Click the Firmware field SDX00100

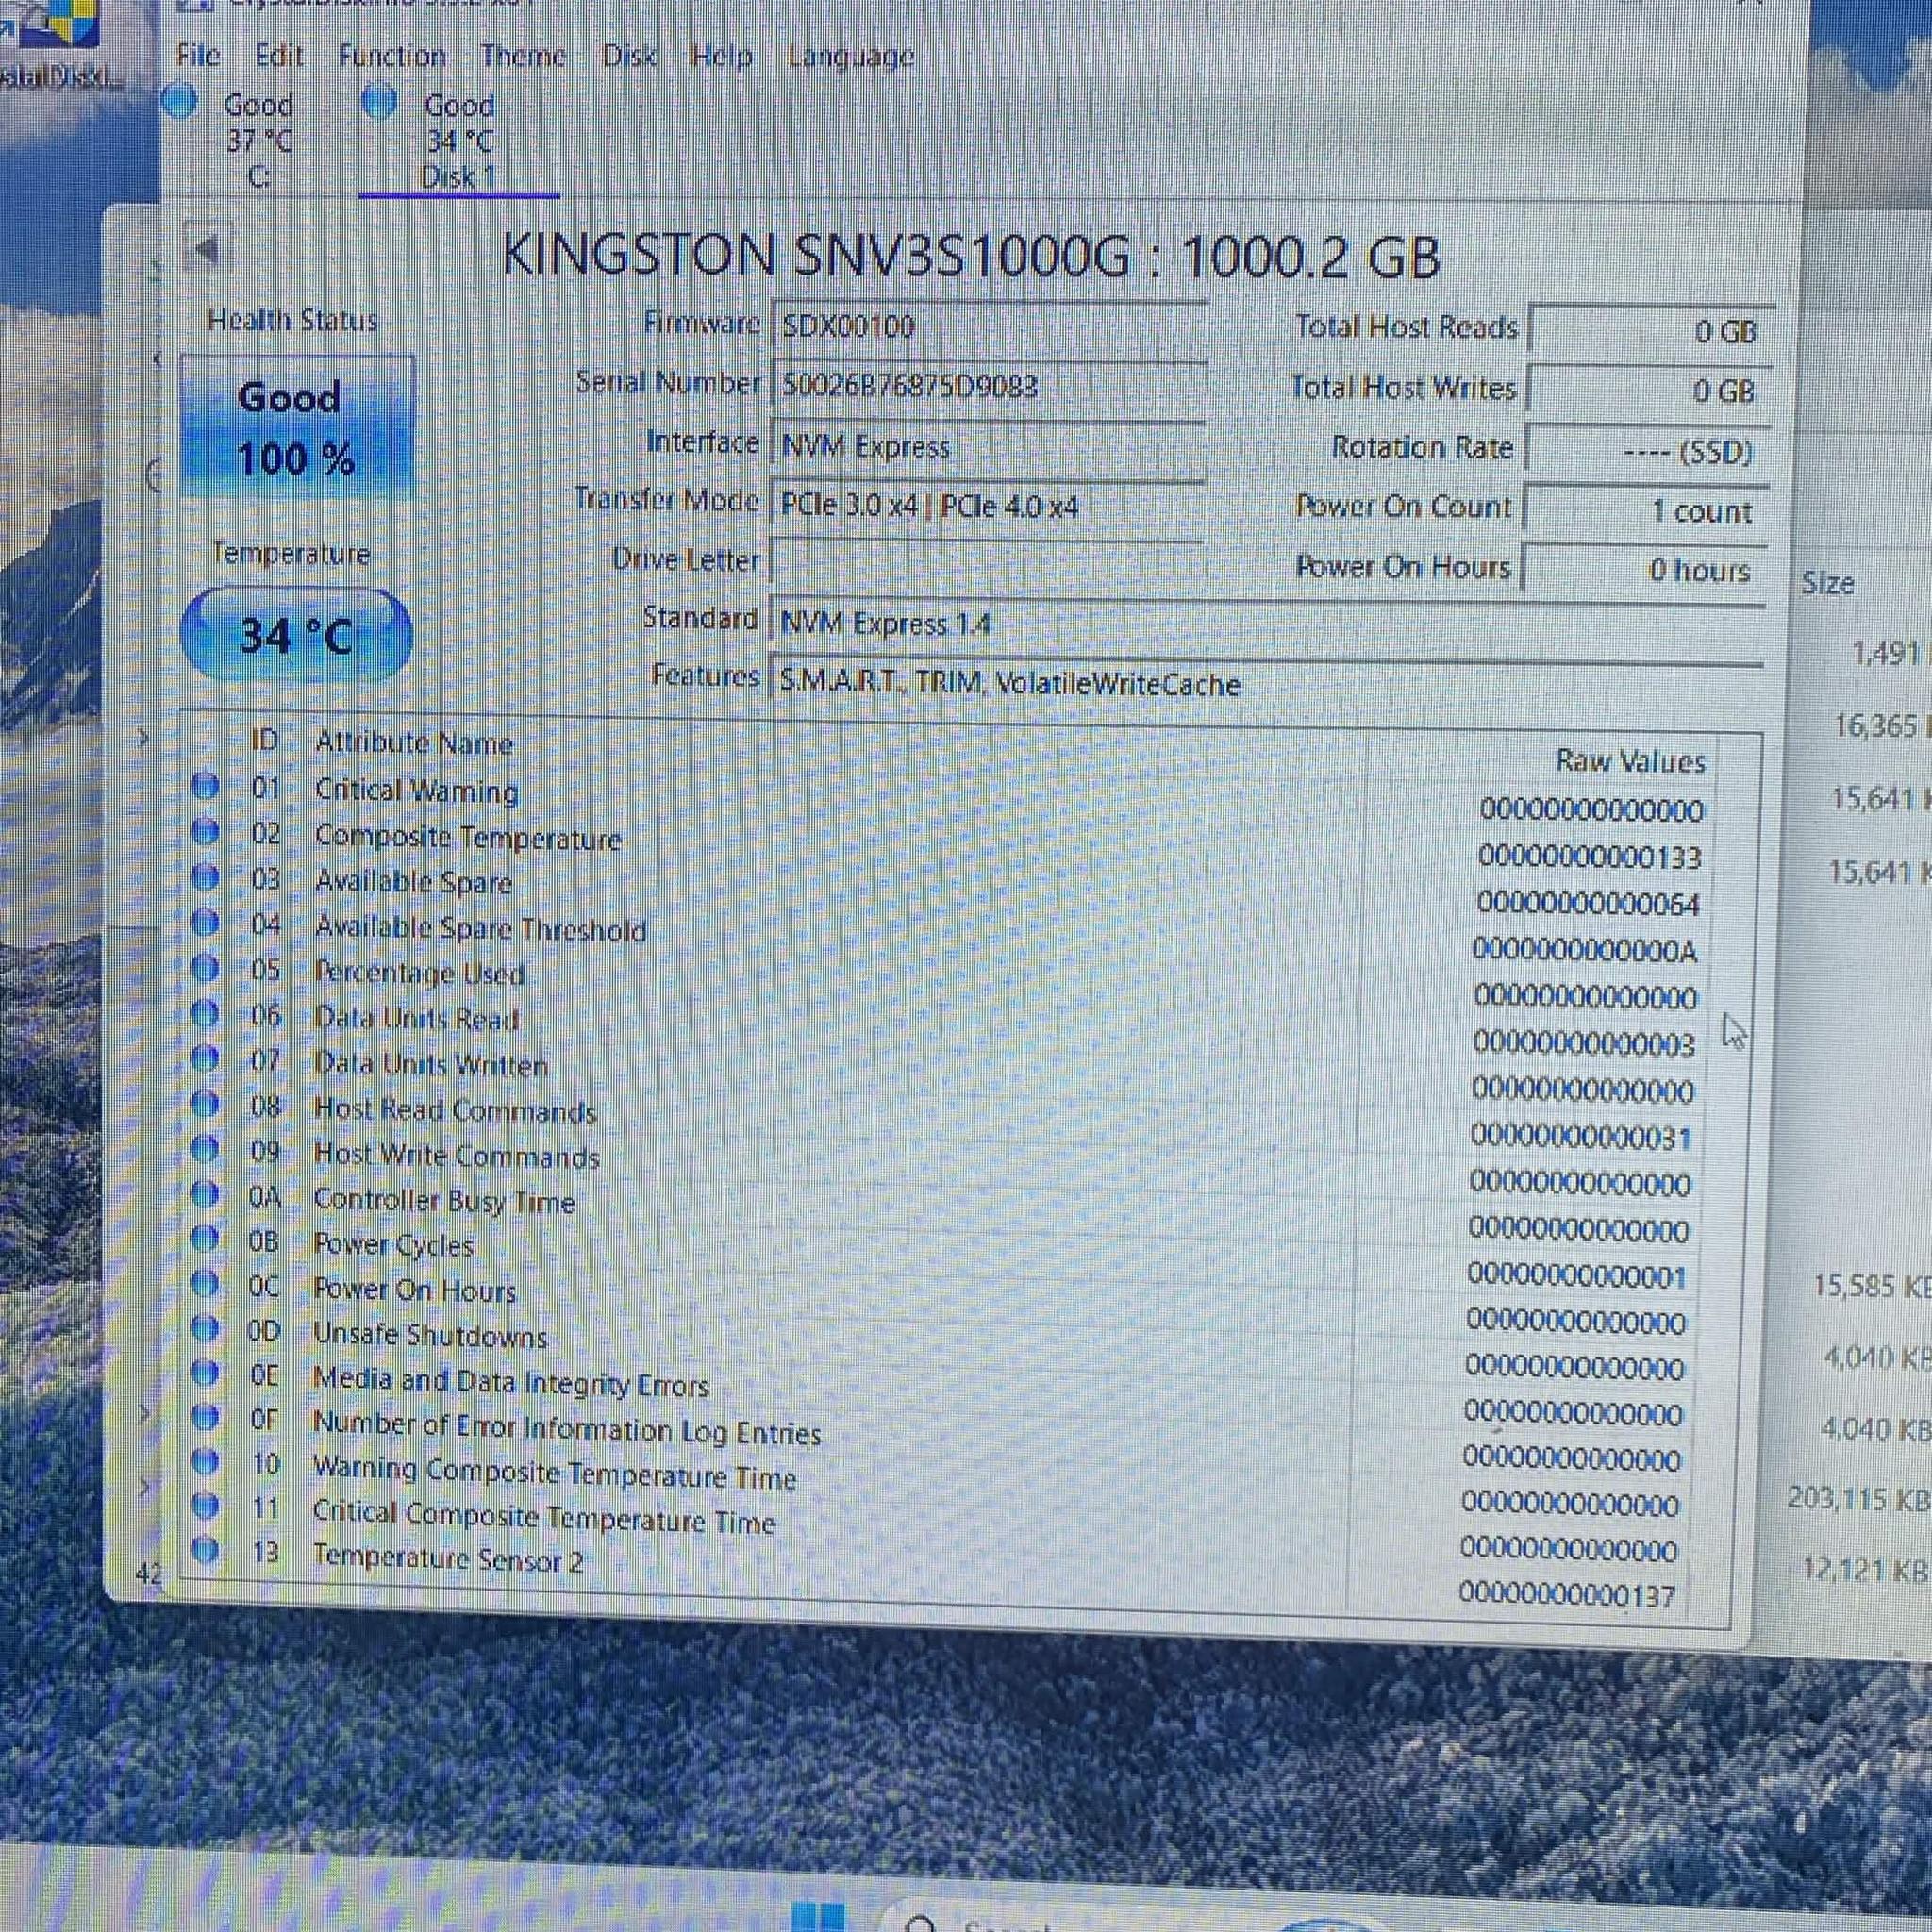[989, 327]
